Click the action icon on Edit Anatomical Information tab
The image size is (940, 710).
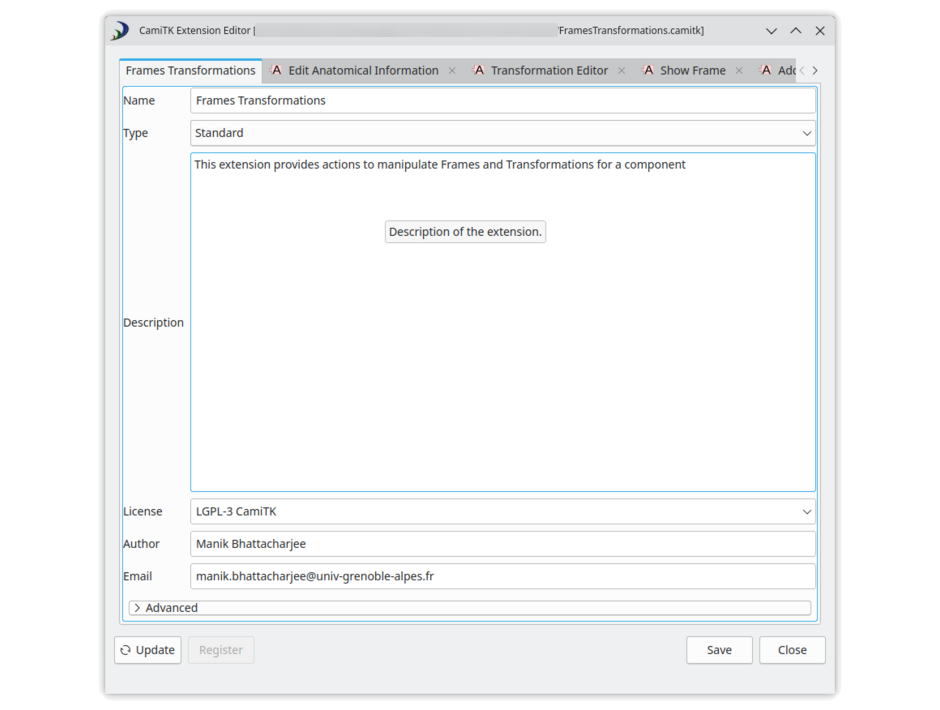coord(276,70)
